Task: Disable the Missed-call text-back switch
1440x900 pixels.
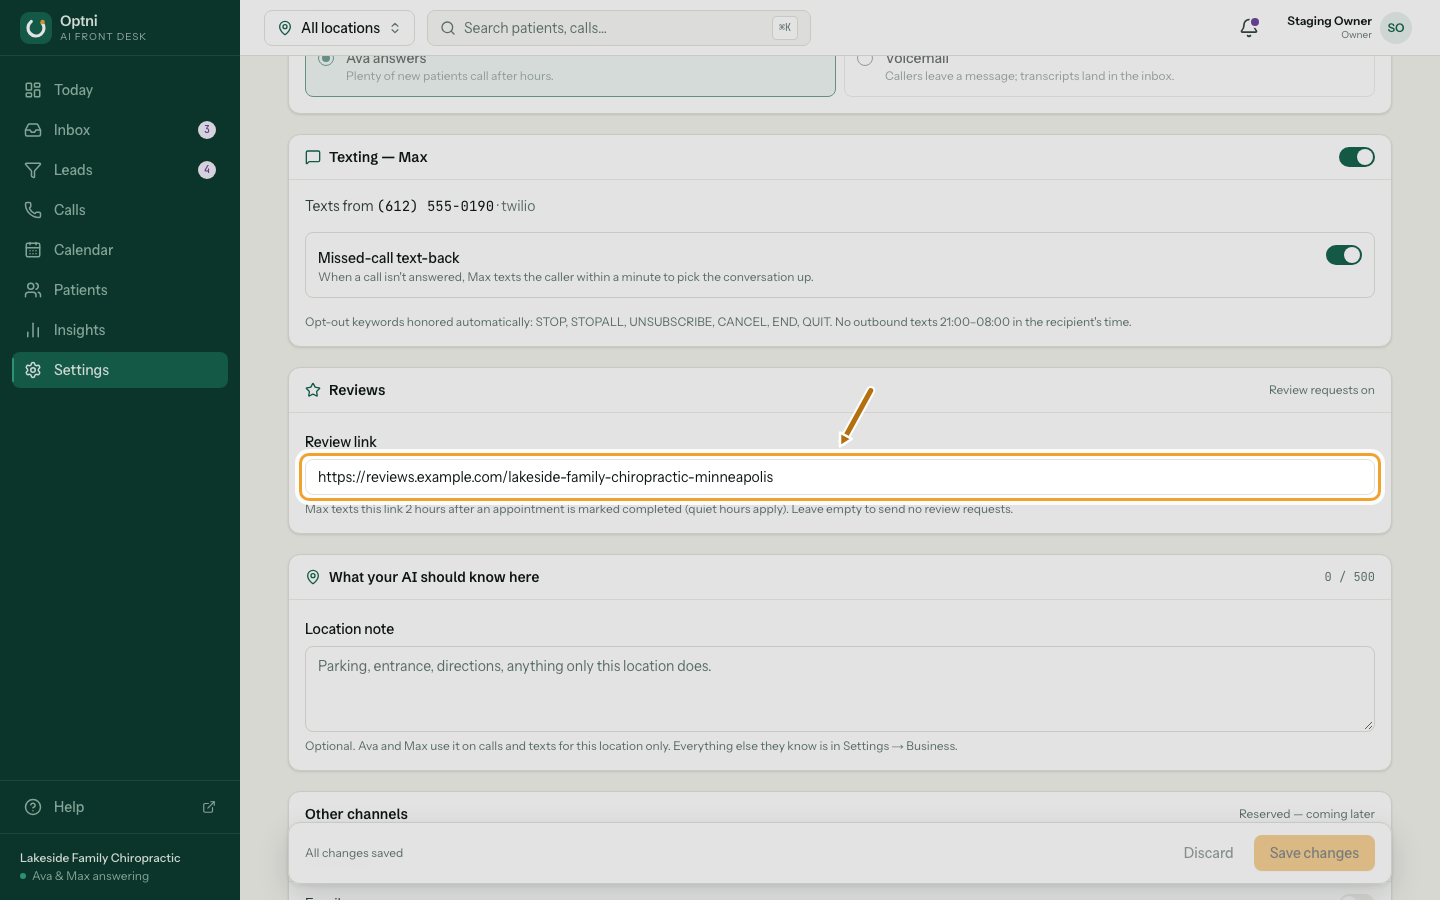Action: pyautogui.click(x=1344, y=255)
